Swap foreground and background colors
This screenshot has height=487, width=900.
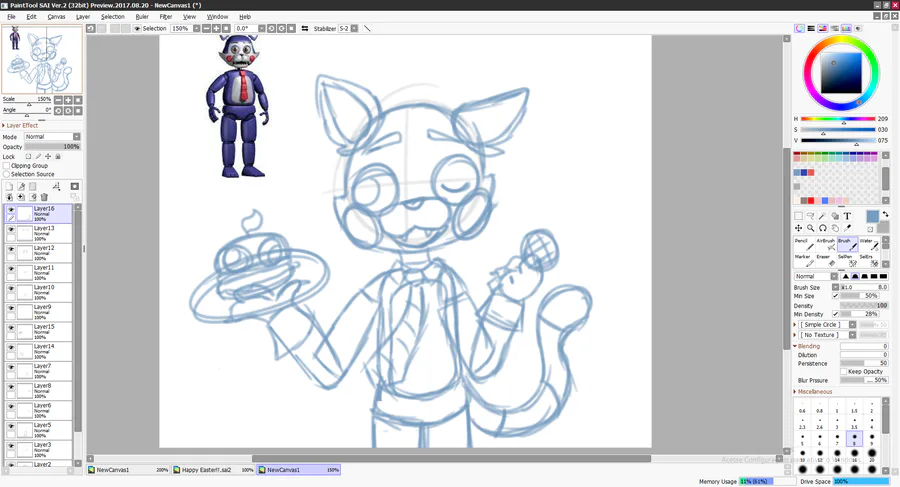click(x=886, y=214)
